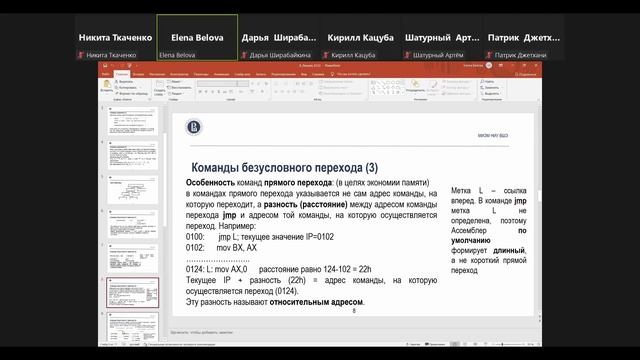This screenshot has height=360, width=640.
Task: Click the notes pane placeholder under the slide
Action: pos(202,332)
